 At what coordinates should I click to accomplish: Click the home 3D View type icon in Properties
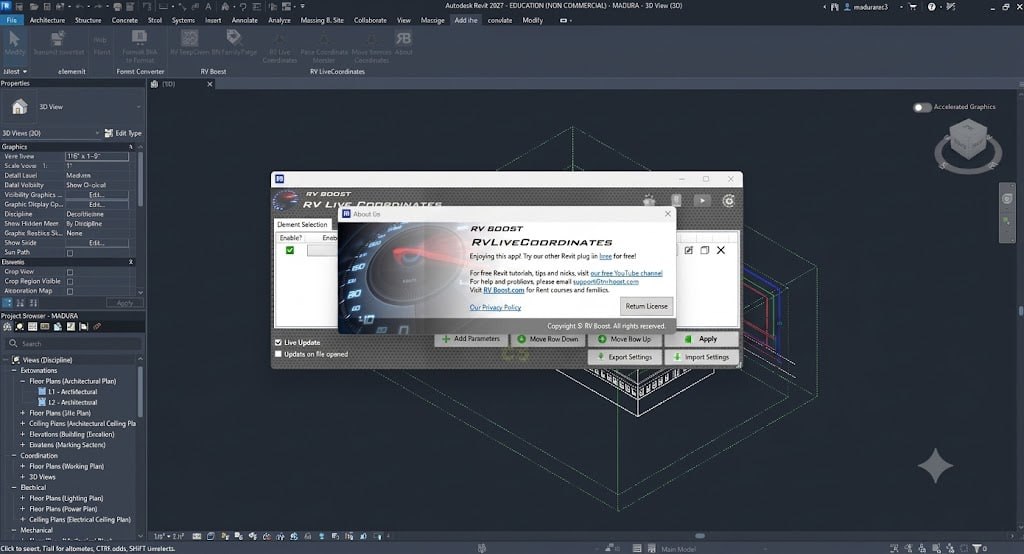click(x=20, y=106)
